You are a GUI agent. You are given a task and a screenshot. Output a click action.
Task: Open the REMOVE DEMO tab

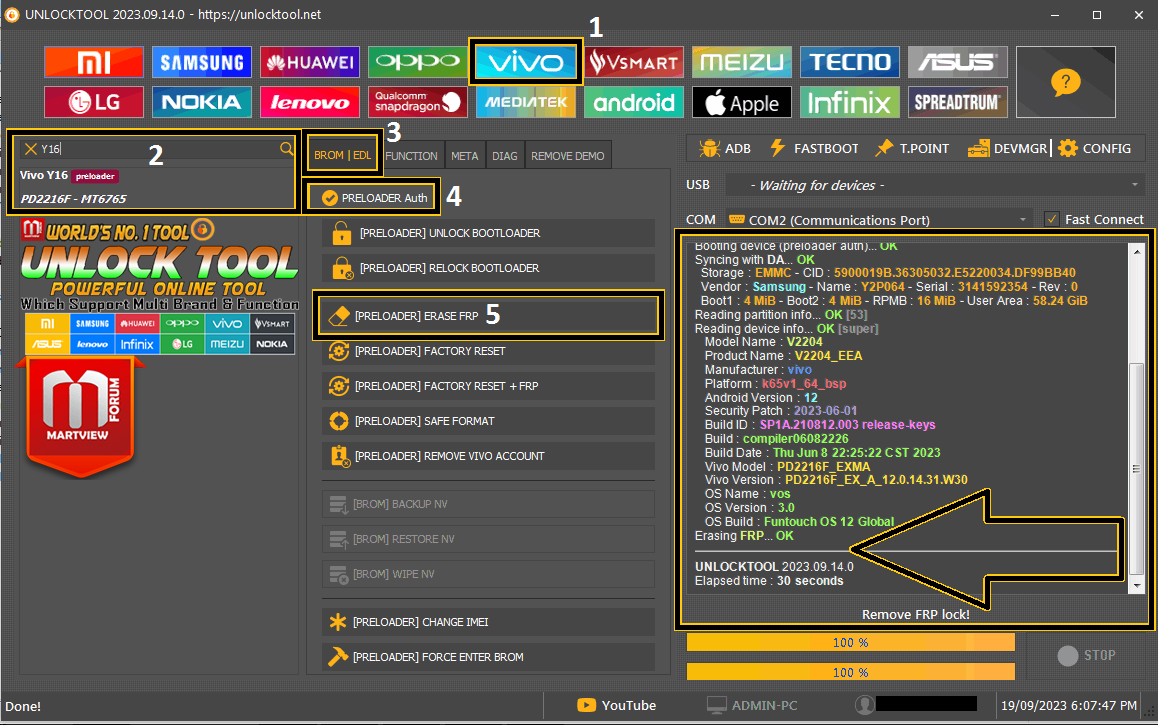tap(567, 156)
